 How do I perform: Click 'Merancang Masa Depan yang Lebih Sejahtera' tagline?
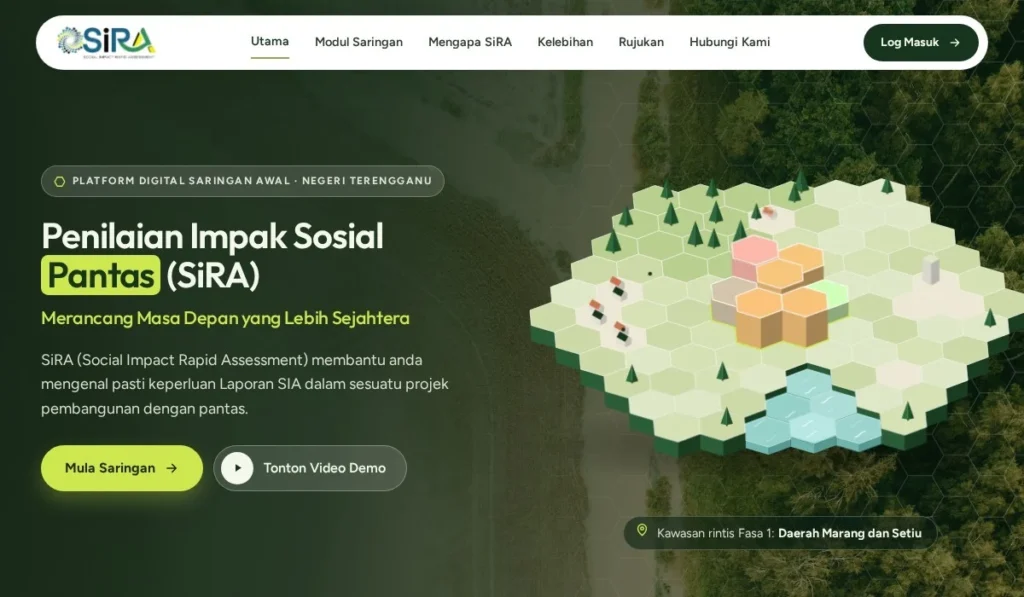click(x=225, y=318)
